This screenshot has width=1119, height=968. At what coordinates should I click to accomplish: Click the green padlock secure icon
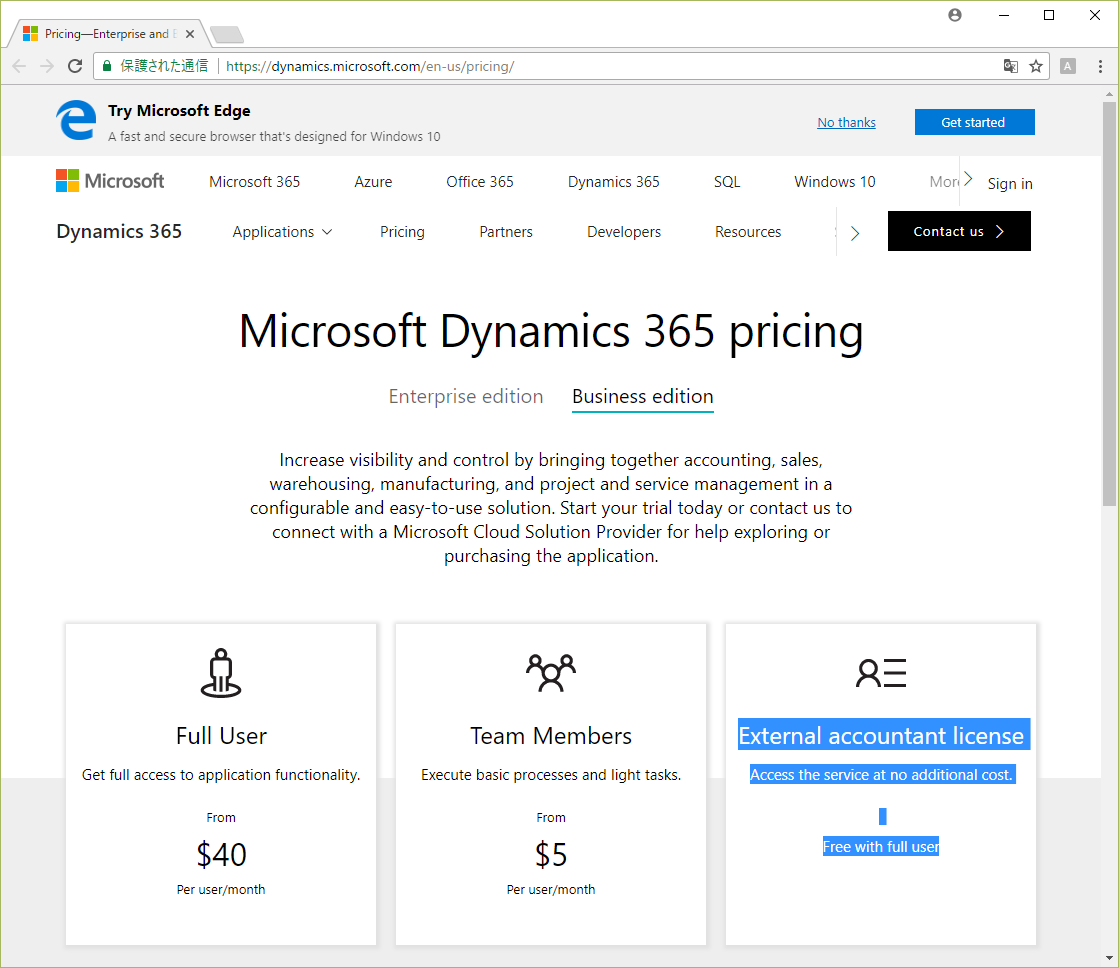click(x=107, y=66)
